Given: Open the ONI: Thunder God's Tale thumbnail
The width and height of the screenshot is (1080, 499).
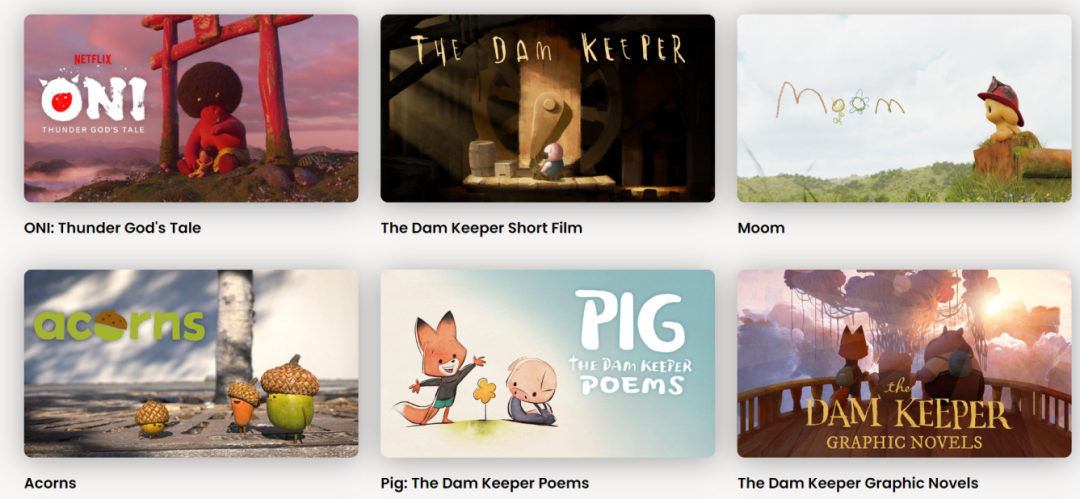Looking at the screenshot, I should click(x=191, y=108).
